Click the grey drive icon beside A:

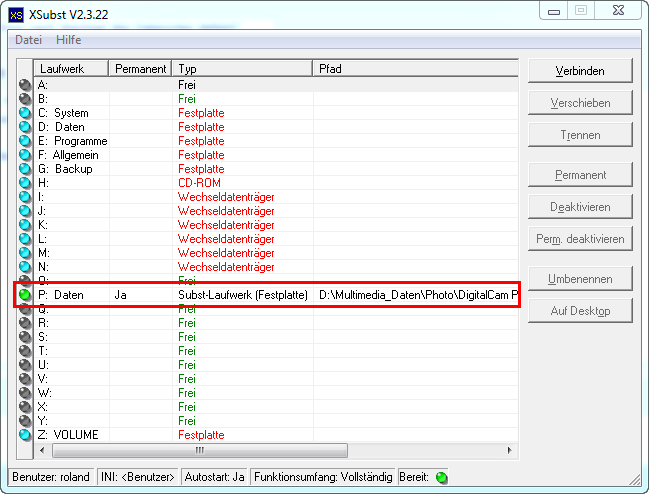[25, 86]
